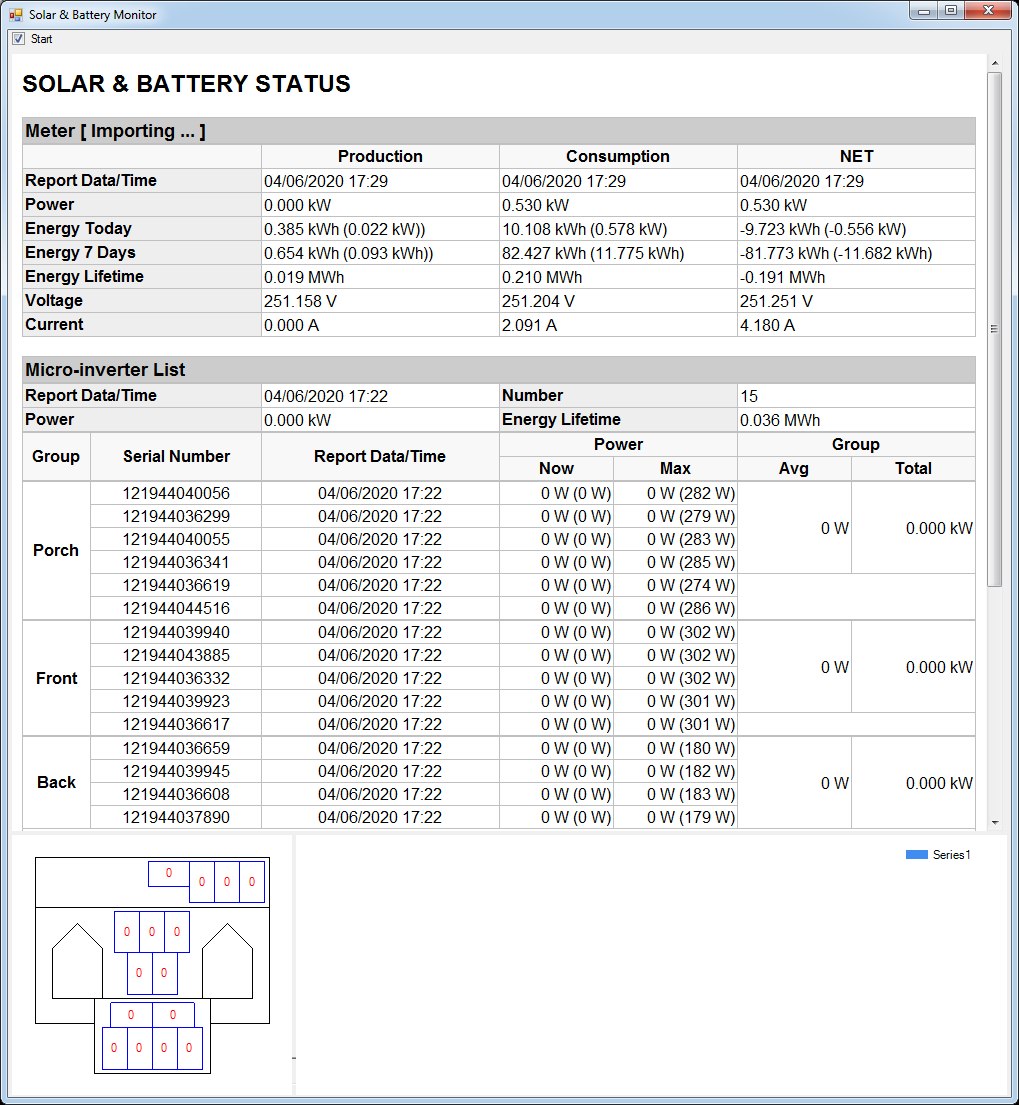This screenshot has width=1019, height=1105.
Task: Select serial number 121944036299
Action: tap(176, 516)
